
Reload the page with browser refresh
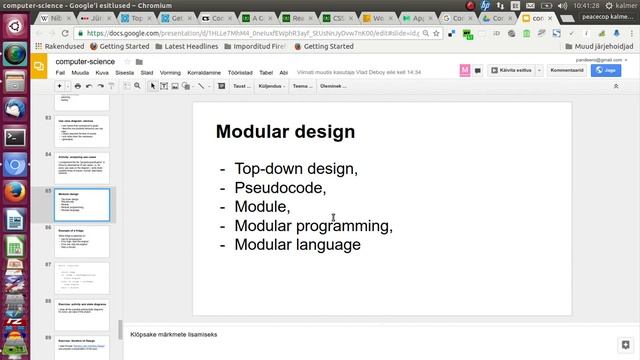coord(65,33)
